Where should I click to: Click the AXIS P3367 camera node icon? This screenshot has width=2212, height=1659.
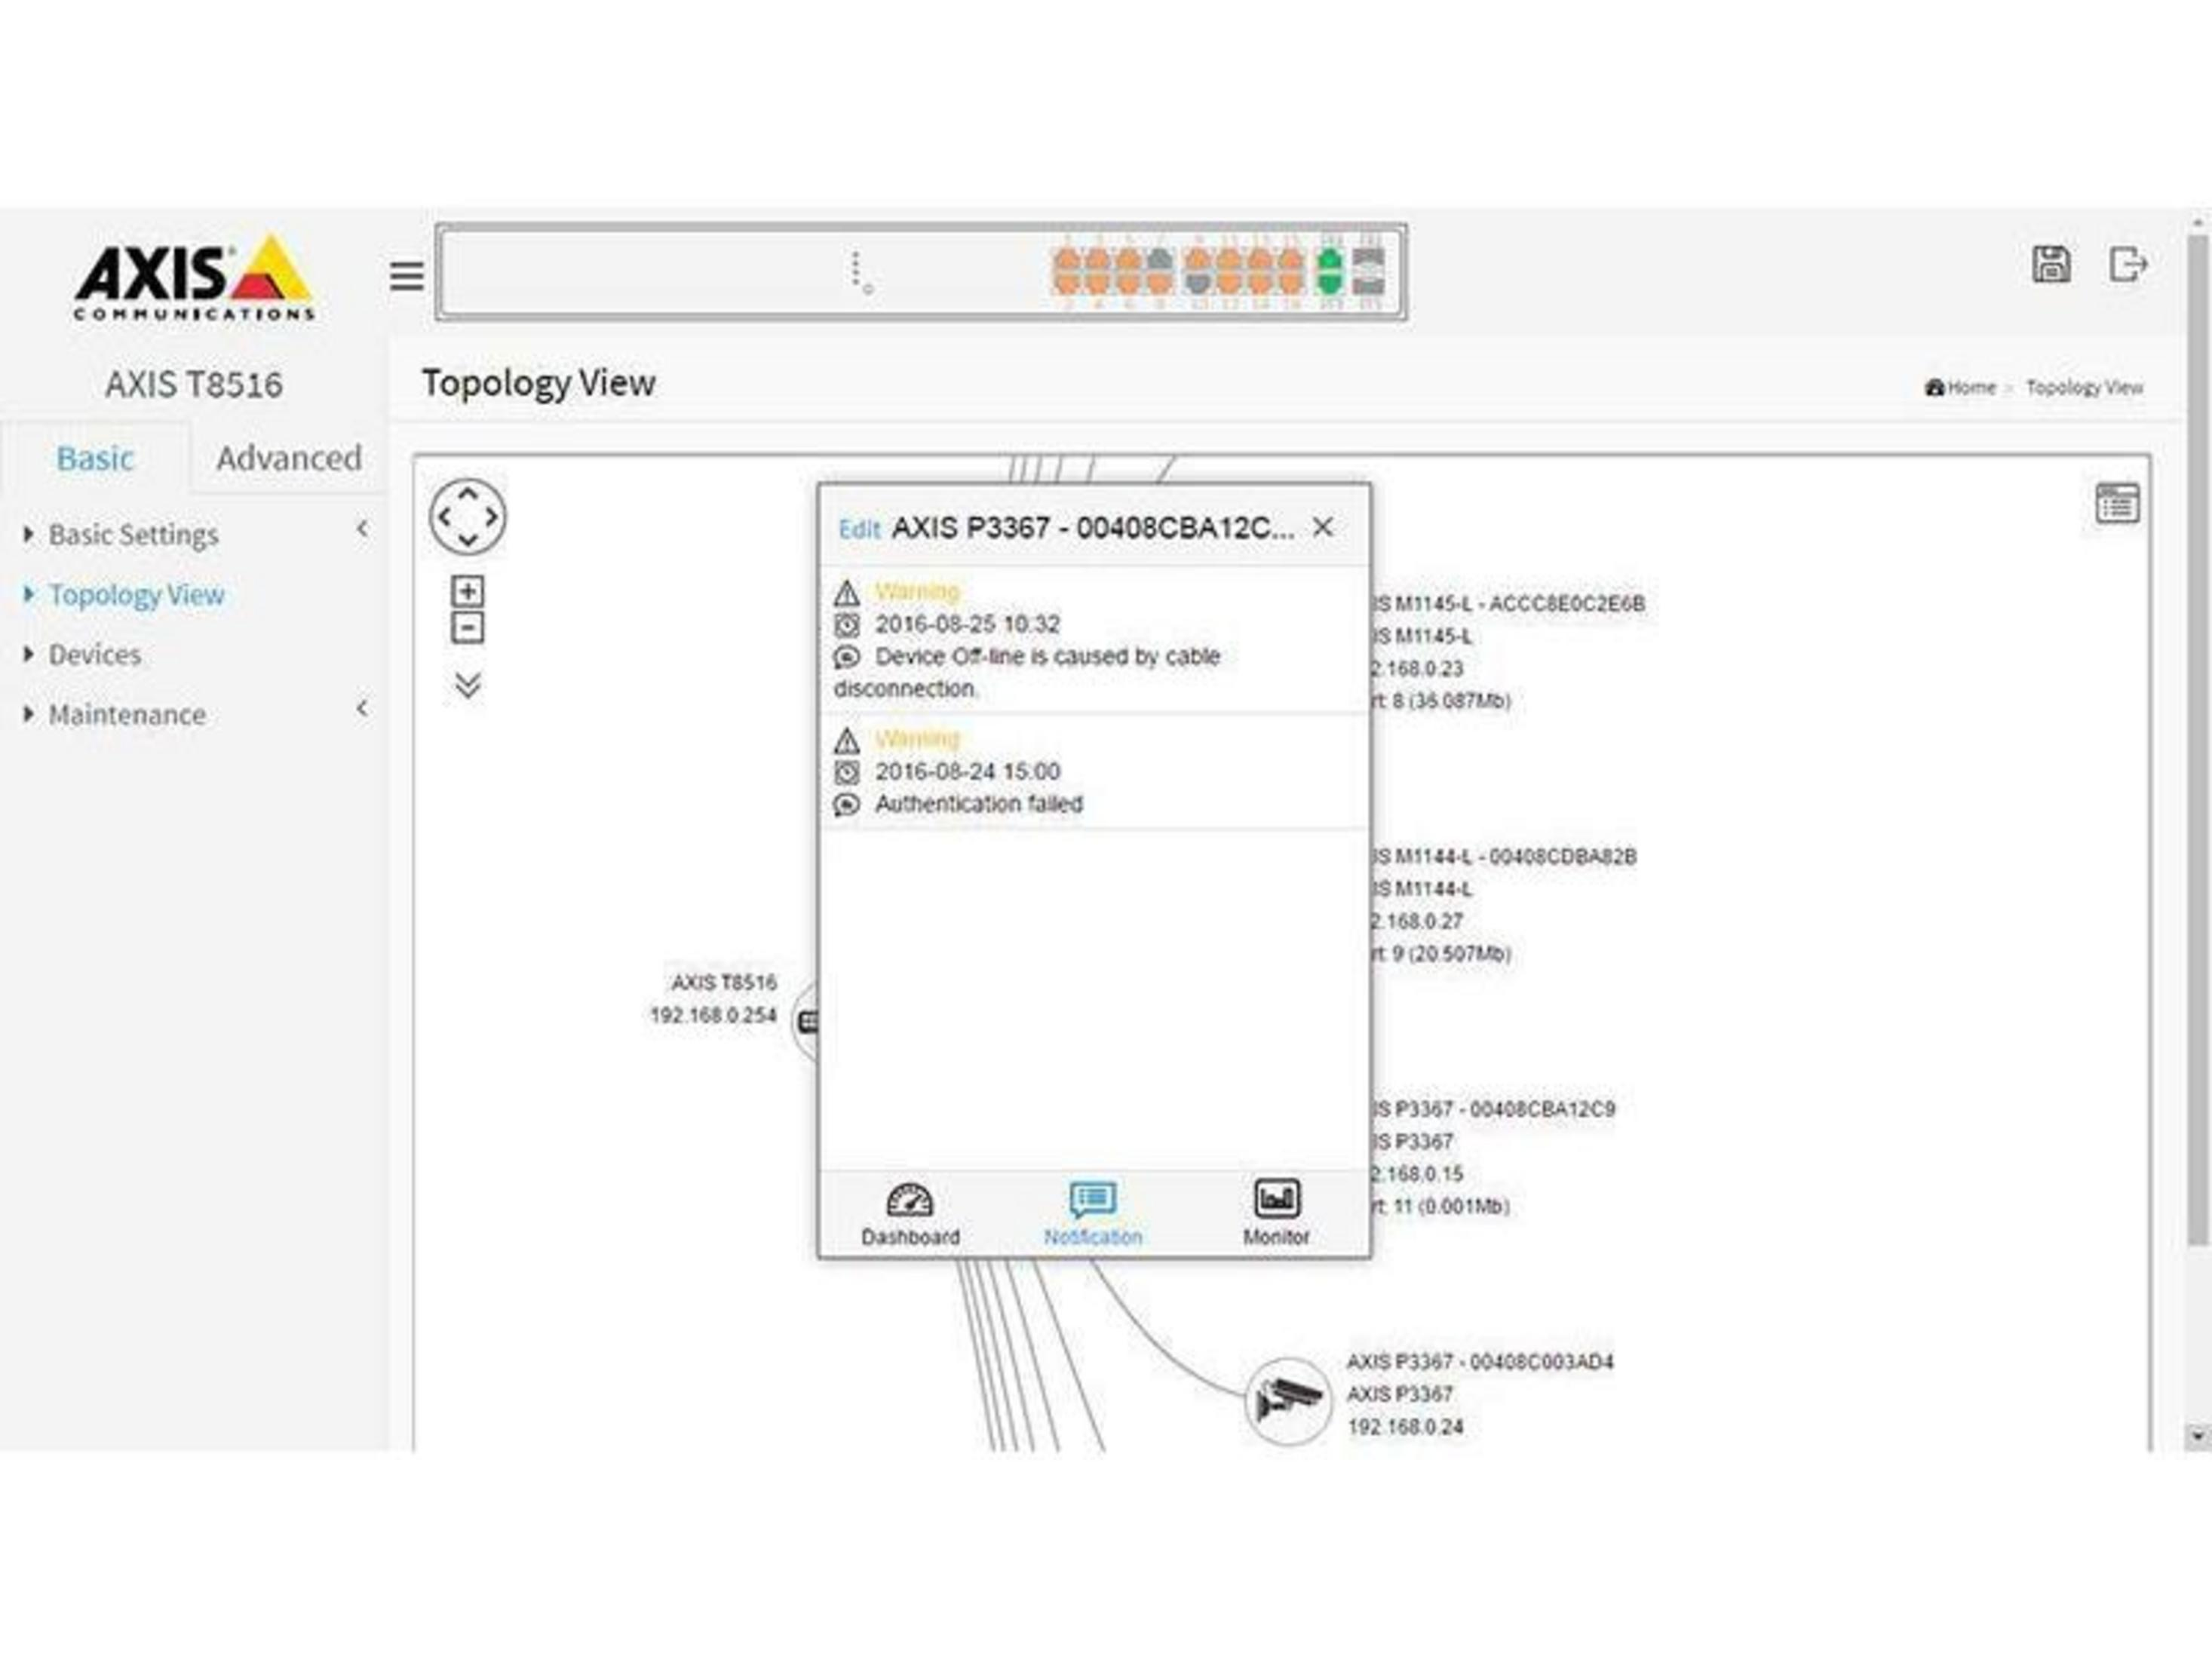tap(1288, 1400)
